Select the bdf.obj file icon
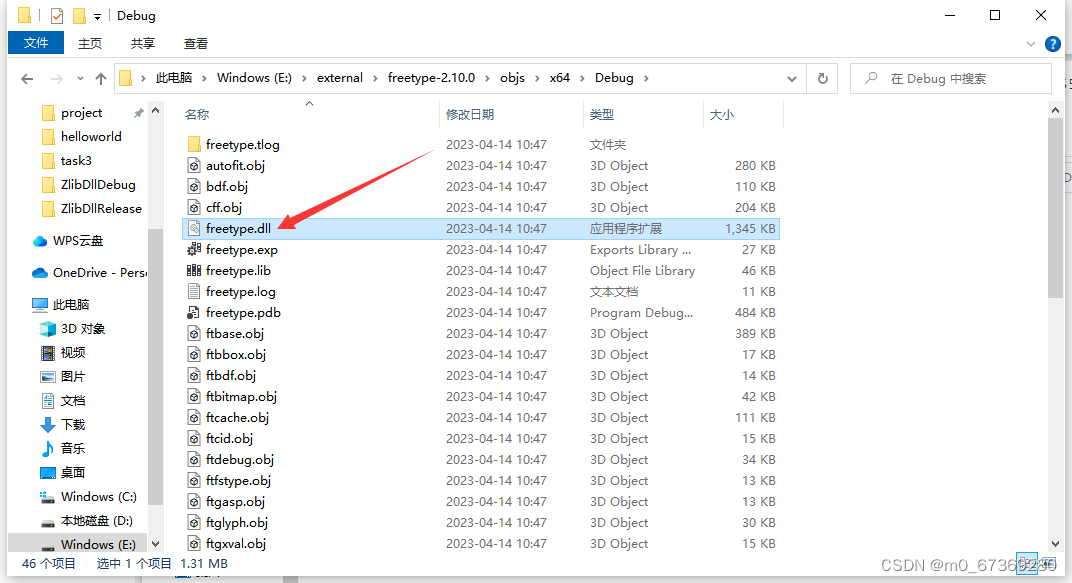 click(194, 187)
